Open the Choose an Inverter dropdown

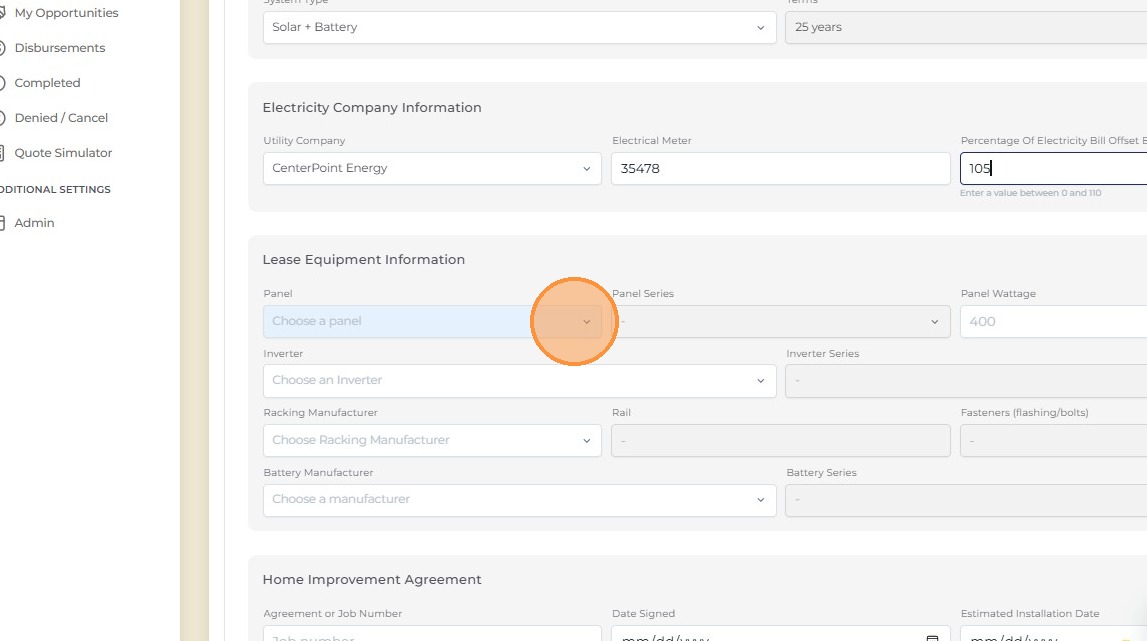[x=519, y=381]
